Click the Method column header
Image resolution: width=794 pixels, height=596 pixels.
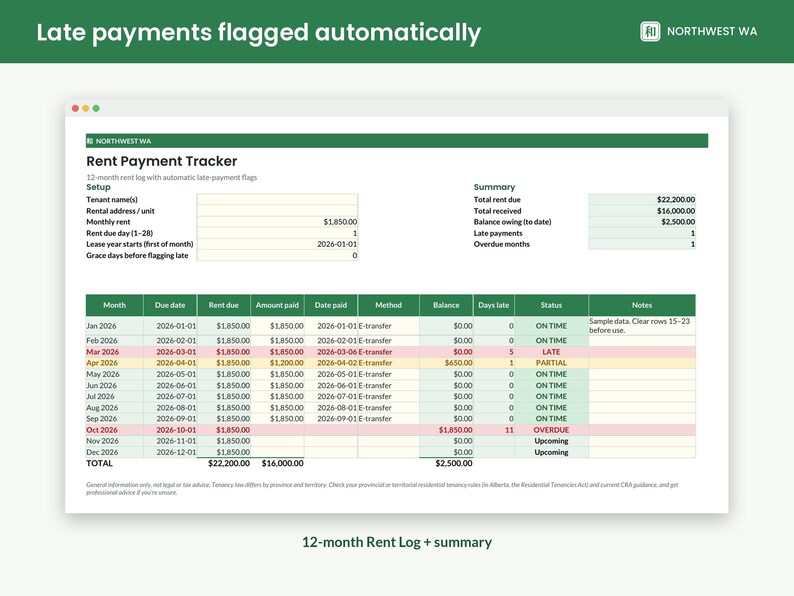pyautogui.click(x=388, y=305)
